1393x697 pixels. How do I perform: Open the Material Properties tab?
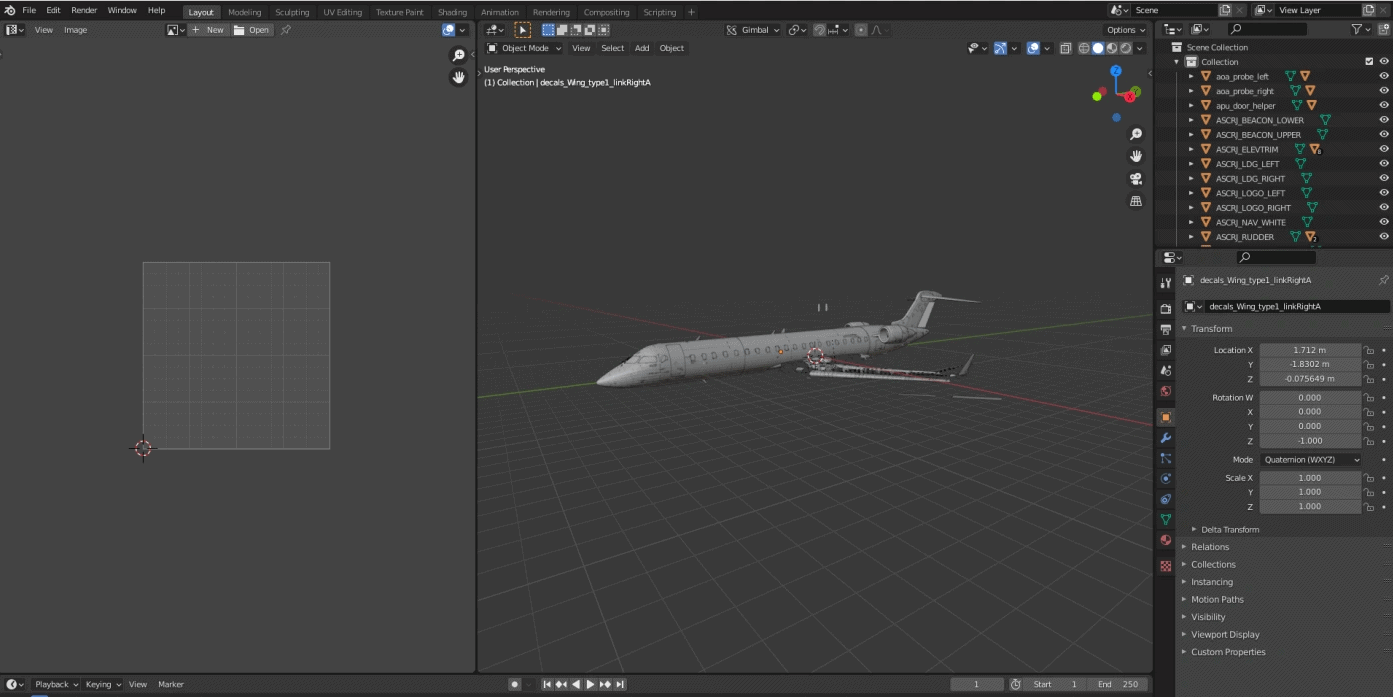1165,540
